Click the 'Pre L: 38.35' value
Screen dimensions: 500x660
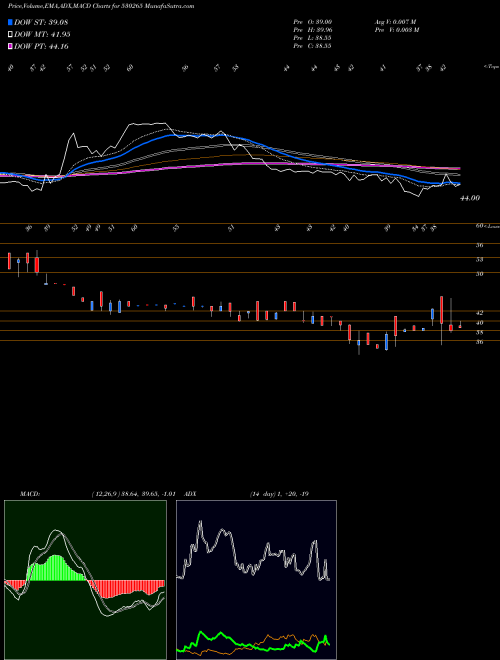(x=313, y=38)
